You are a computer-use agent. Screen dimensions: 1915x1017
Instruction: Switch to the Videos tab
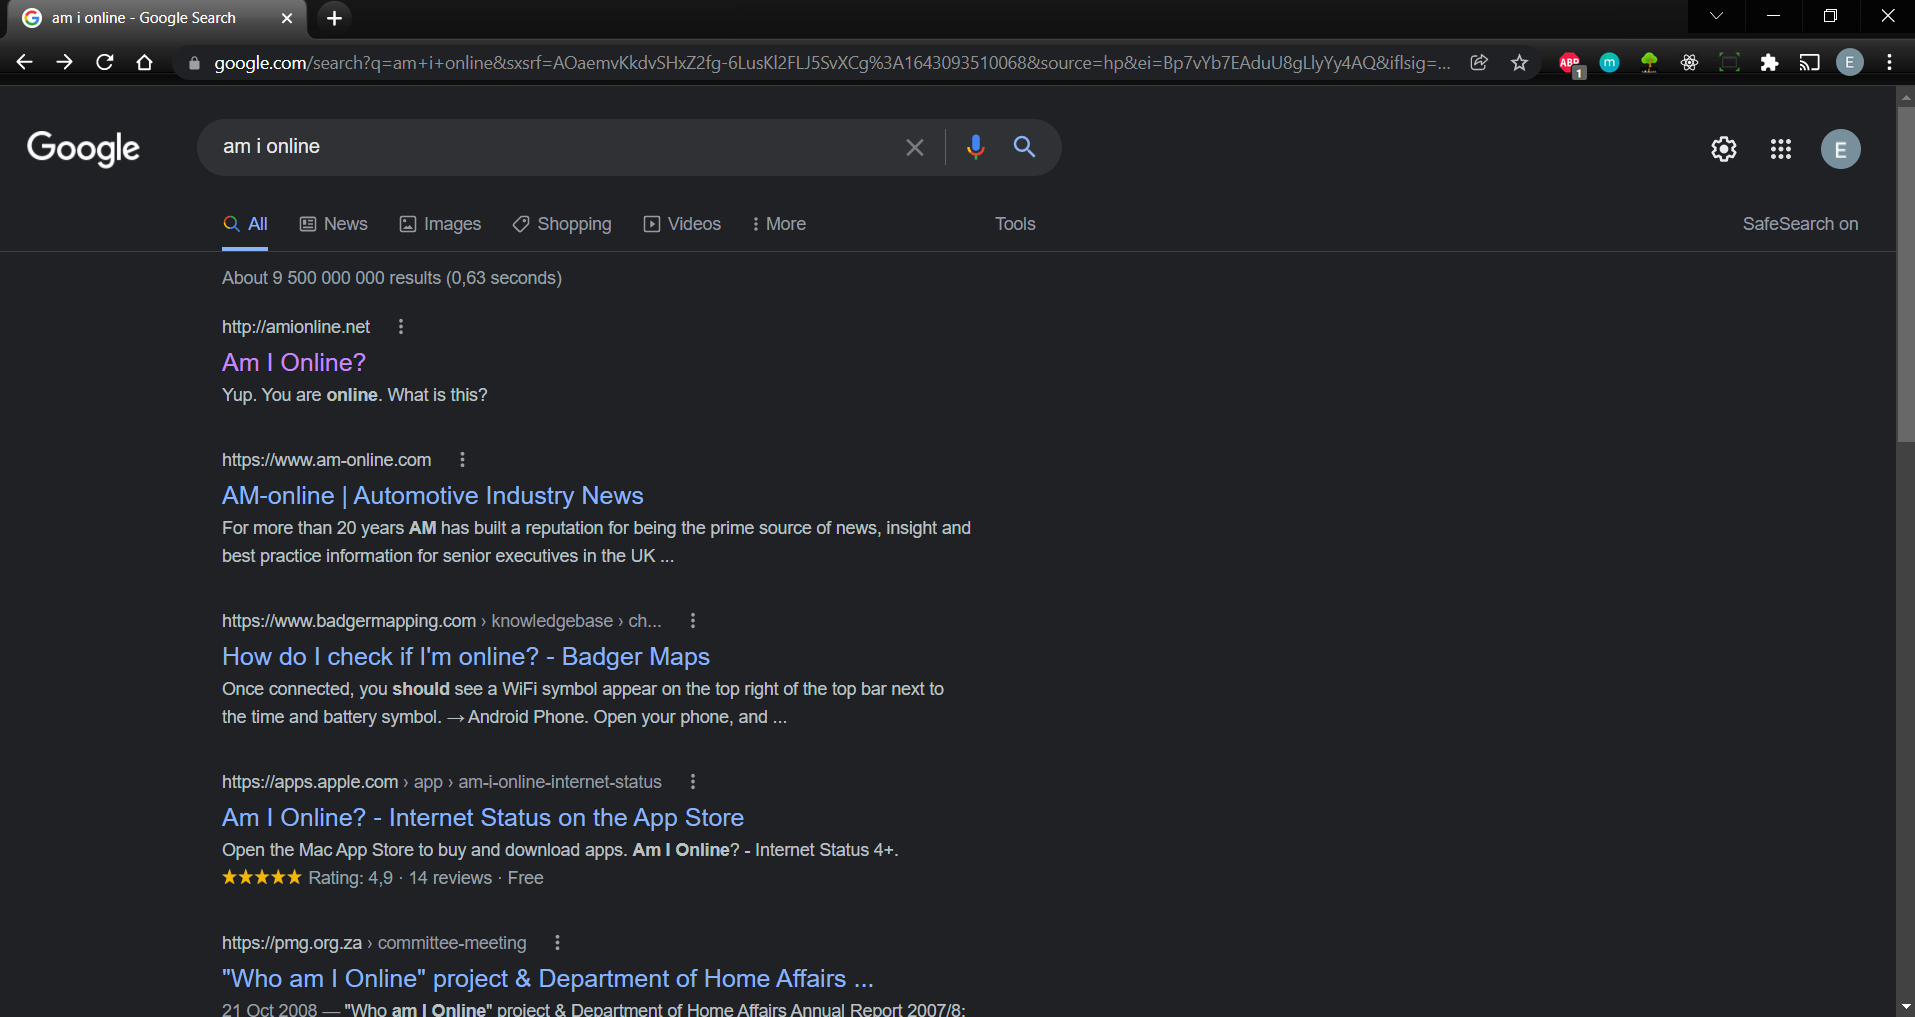point(682,224)
